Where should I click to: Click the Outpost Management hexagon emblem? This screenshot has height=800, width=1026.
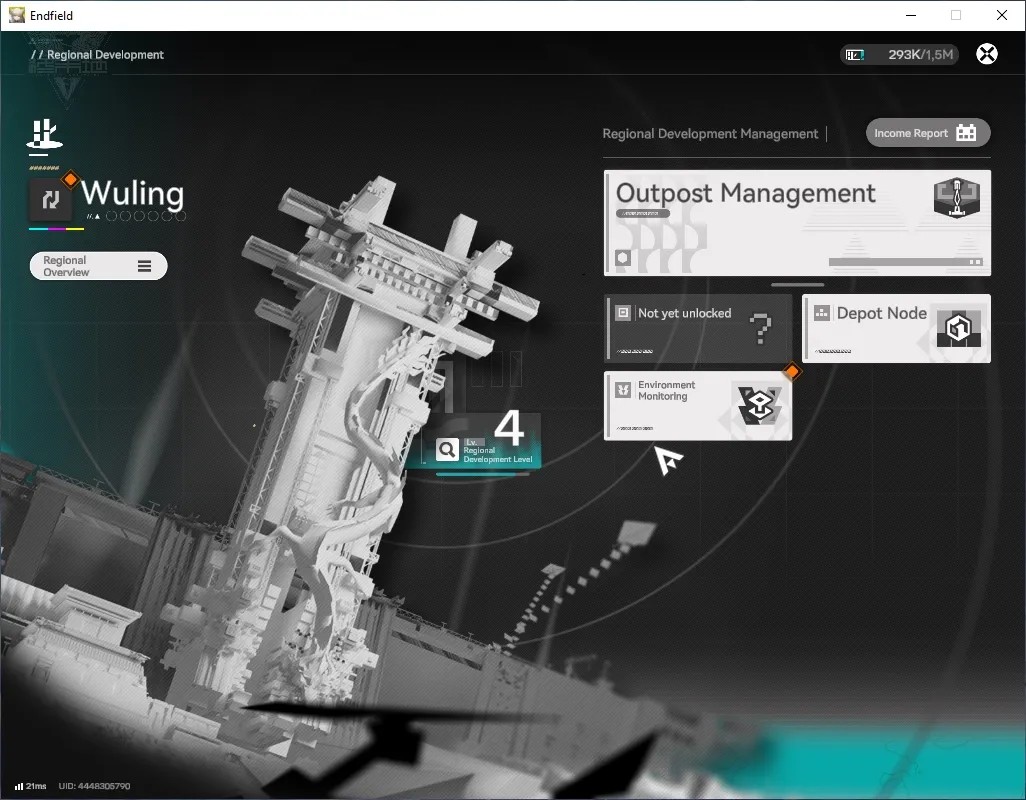956,198
